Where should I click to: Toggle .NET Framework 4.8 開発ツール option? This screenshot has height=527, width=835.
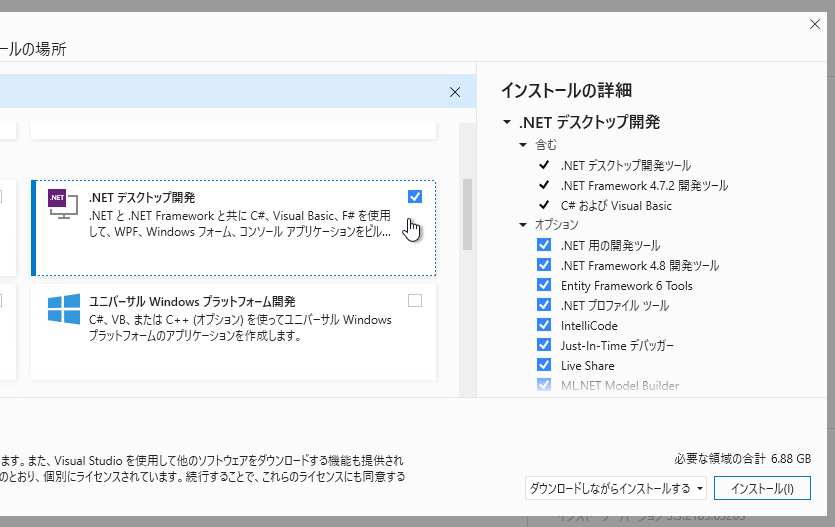(544, 265)
